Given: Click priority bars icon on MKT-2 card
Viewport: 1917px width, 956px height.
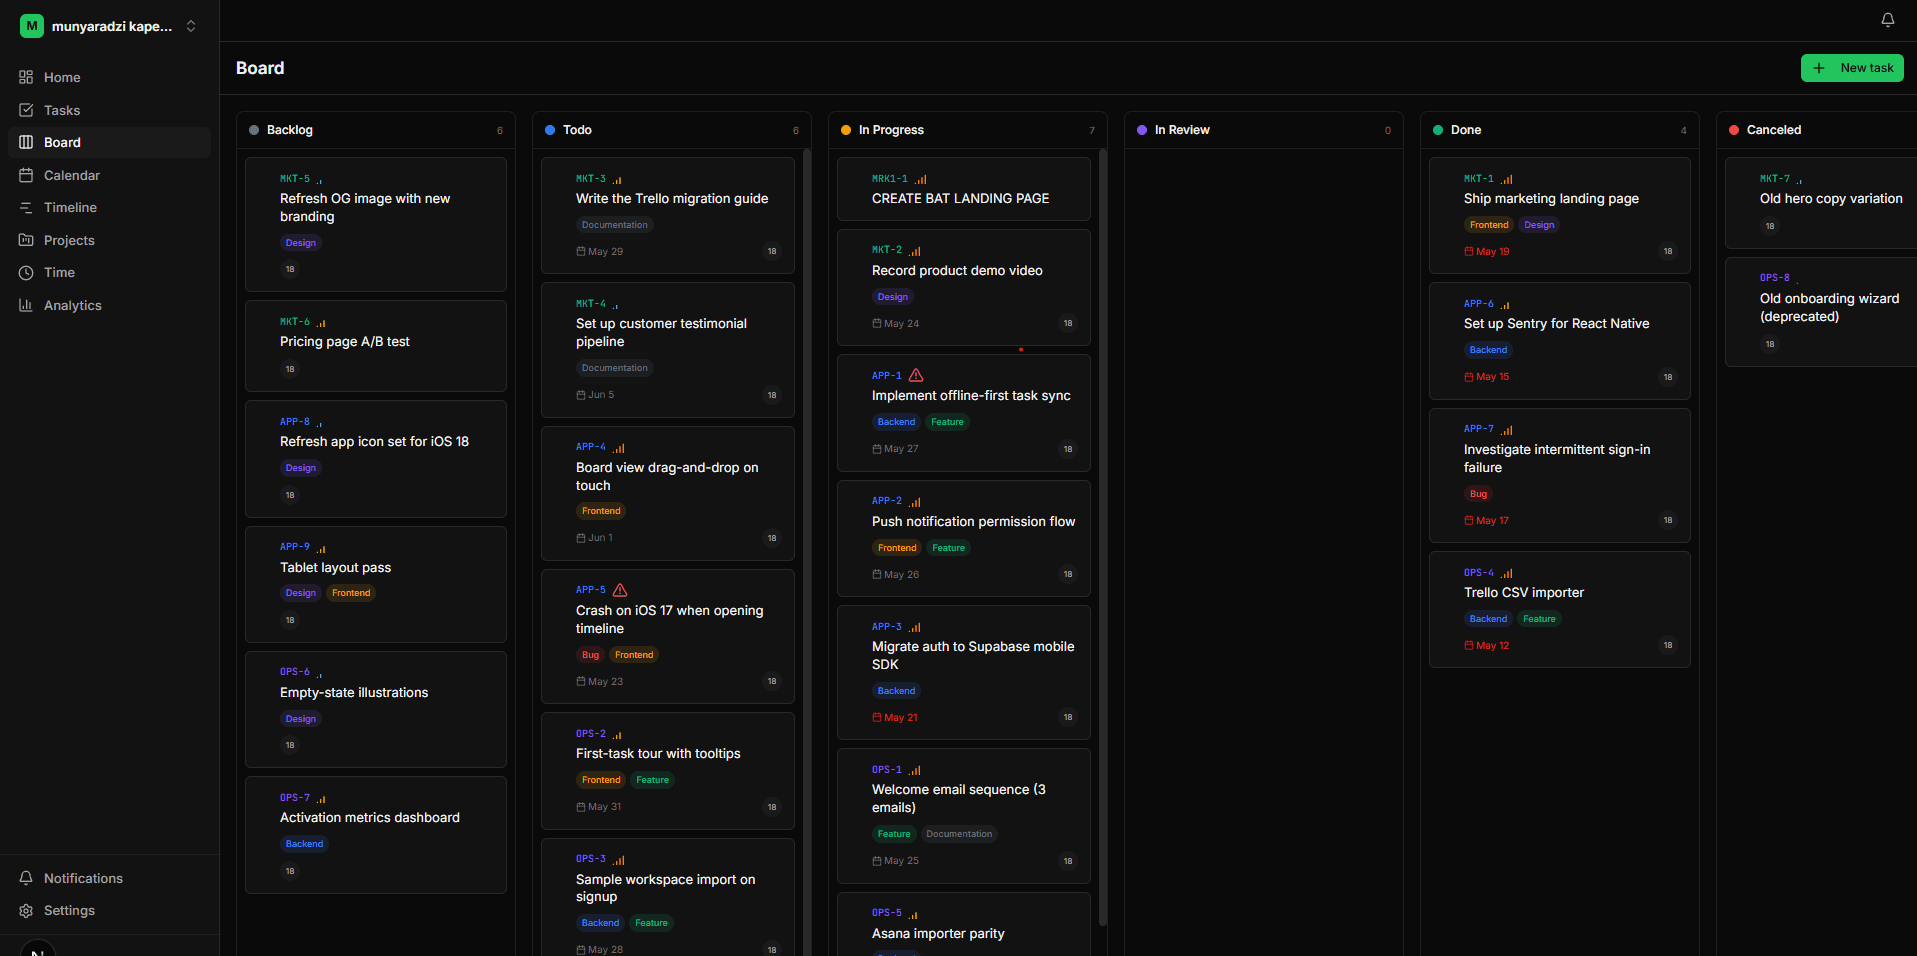Looking at the screenshot, I should (x=915, y=250).
